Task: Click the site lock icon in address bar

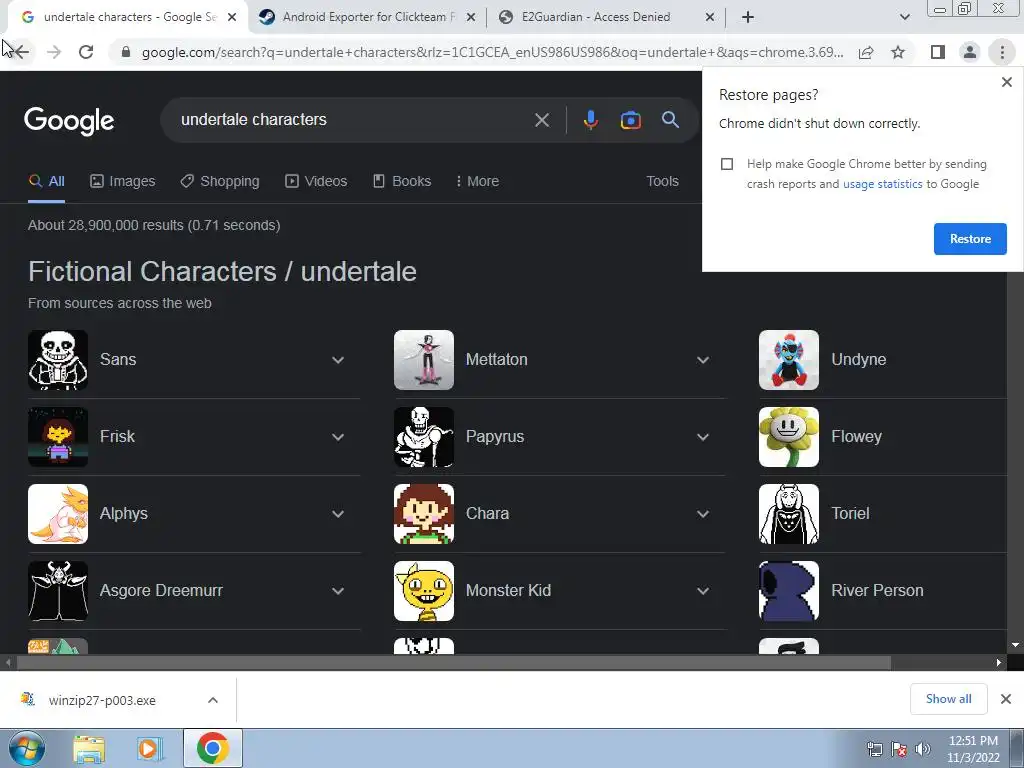Action: click(127, 52)
